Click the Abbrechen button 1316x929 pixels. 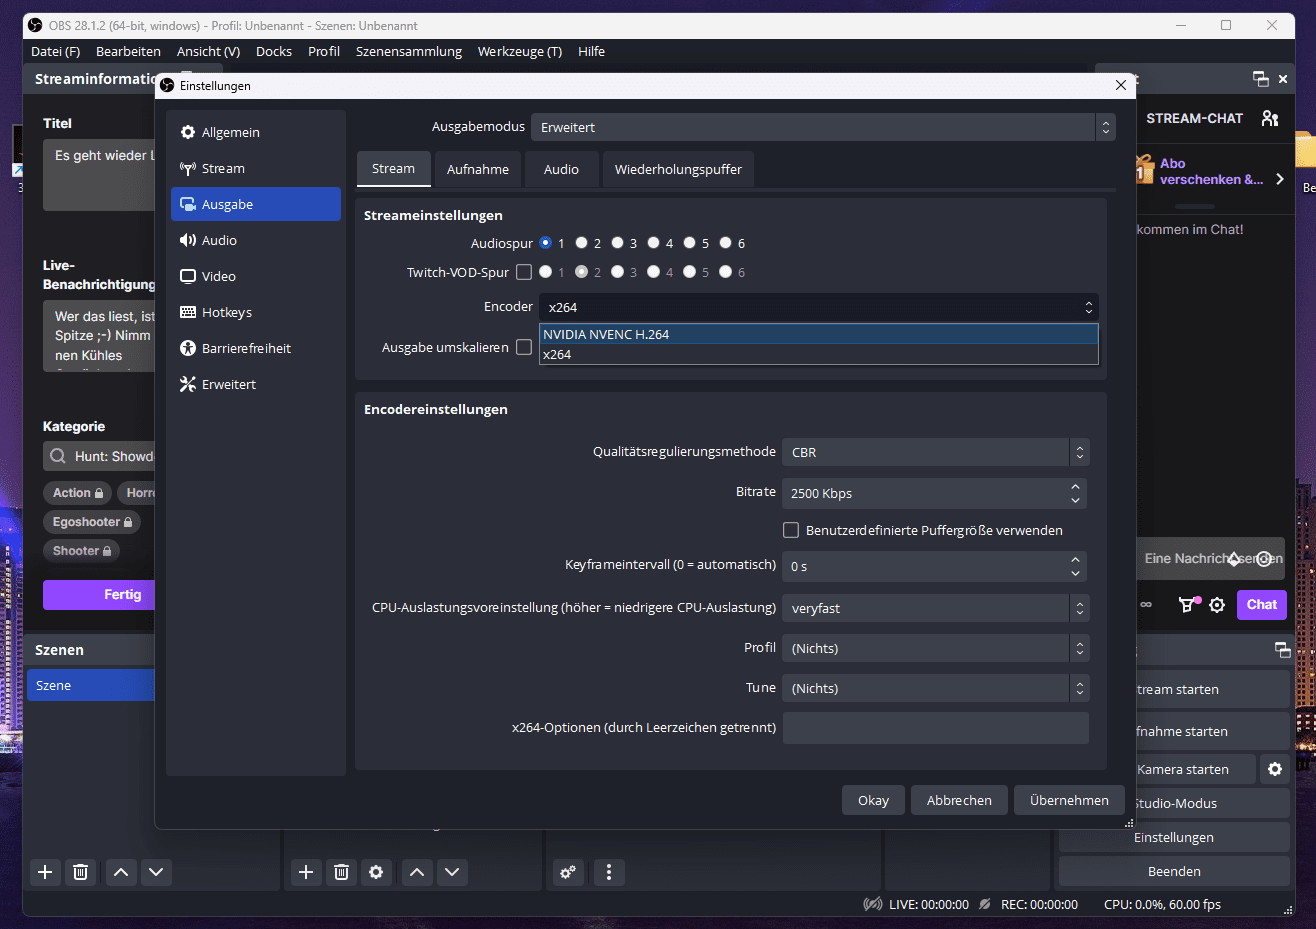[x=959, y=800]
